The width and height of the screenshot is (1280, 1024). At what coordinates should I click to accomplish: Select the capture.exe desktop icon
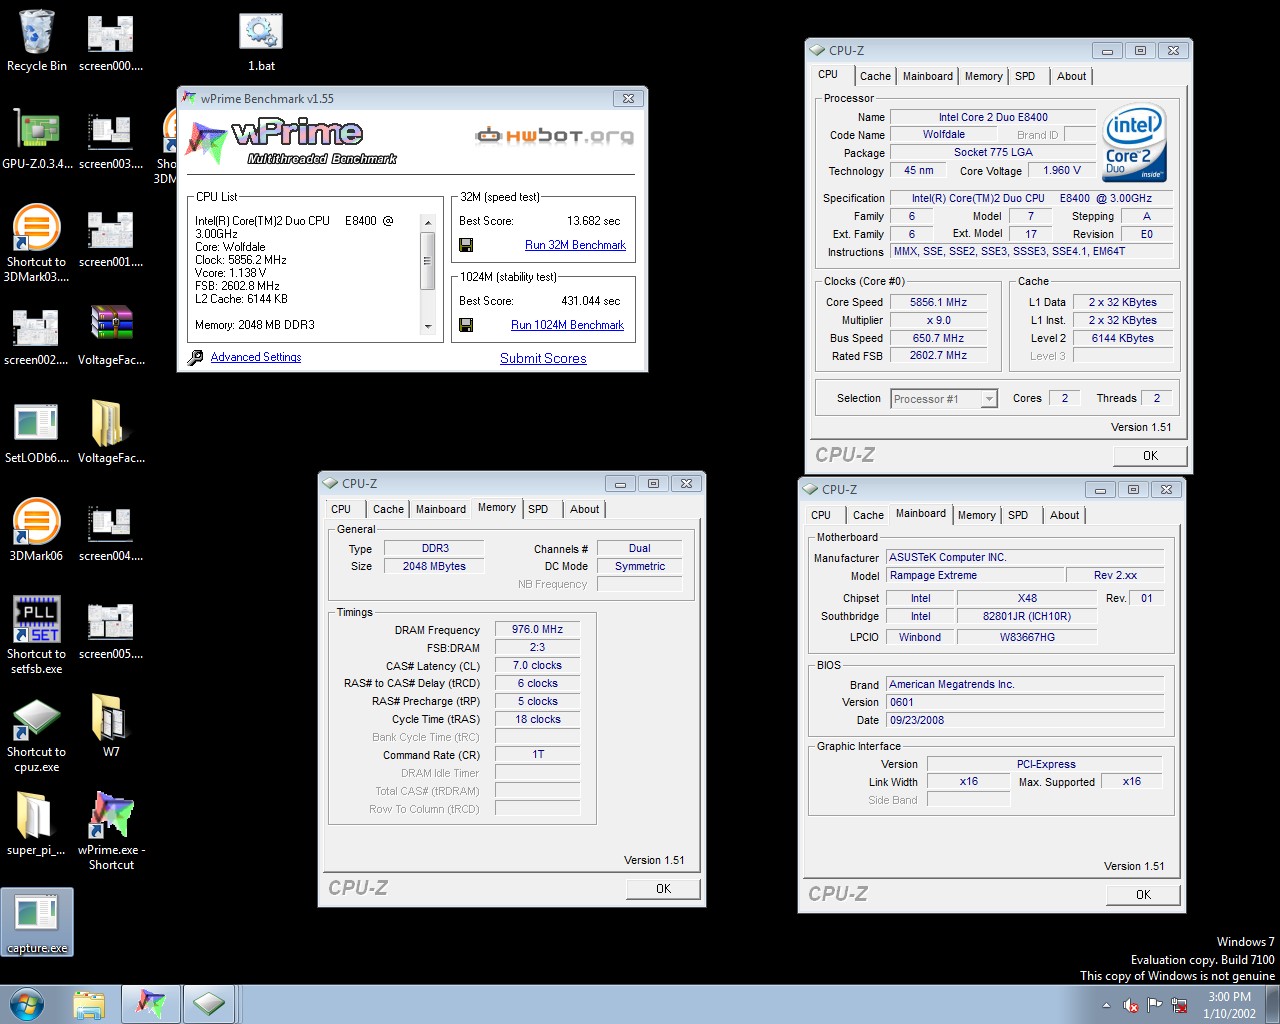tap(37, 922)
